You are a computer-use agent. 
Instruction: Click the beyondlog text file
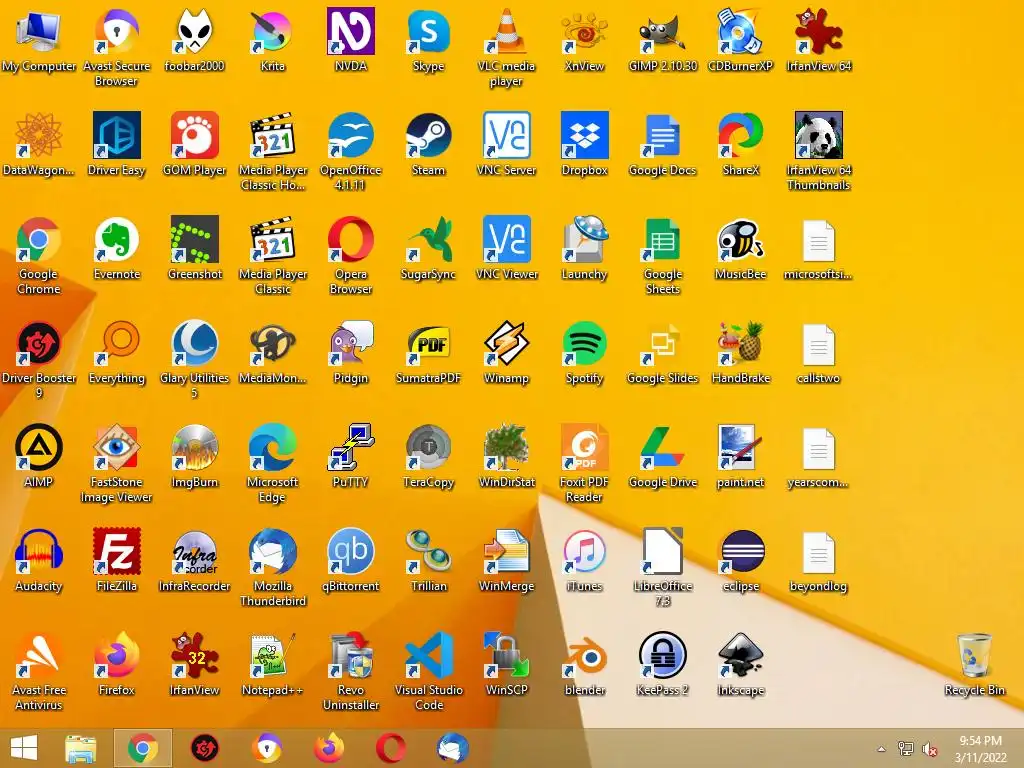(x=818, y=560)
